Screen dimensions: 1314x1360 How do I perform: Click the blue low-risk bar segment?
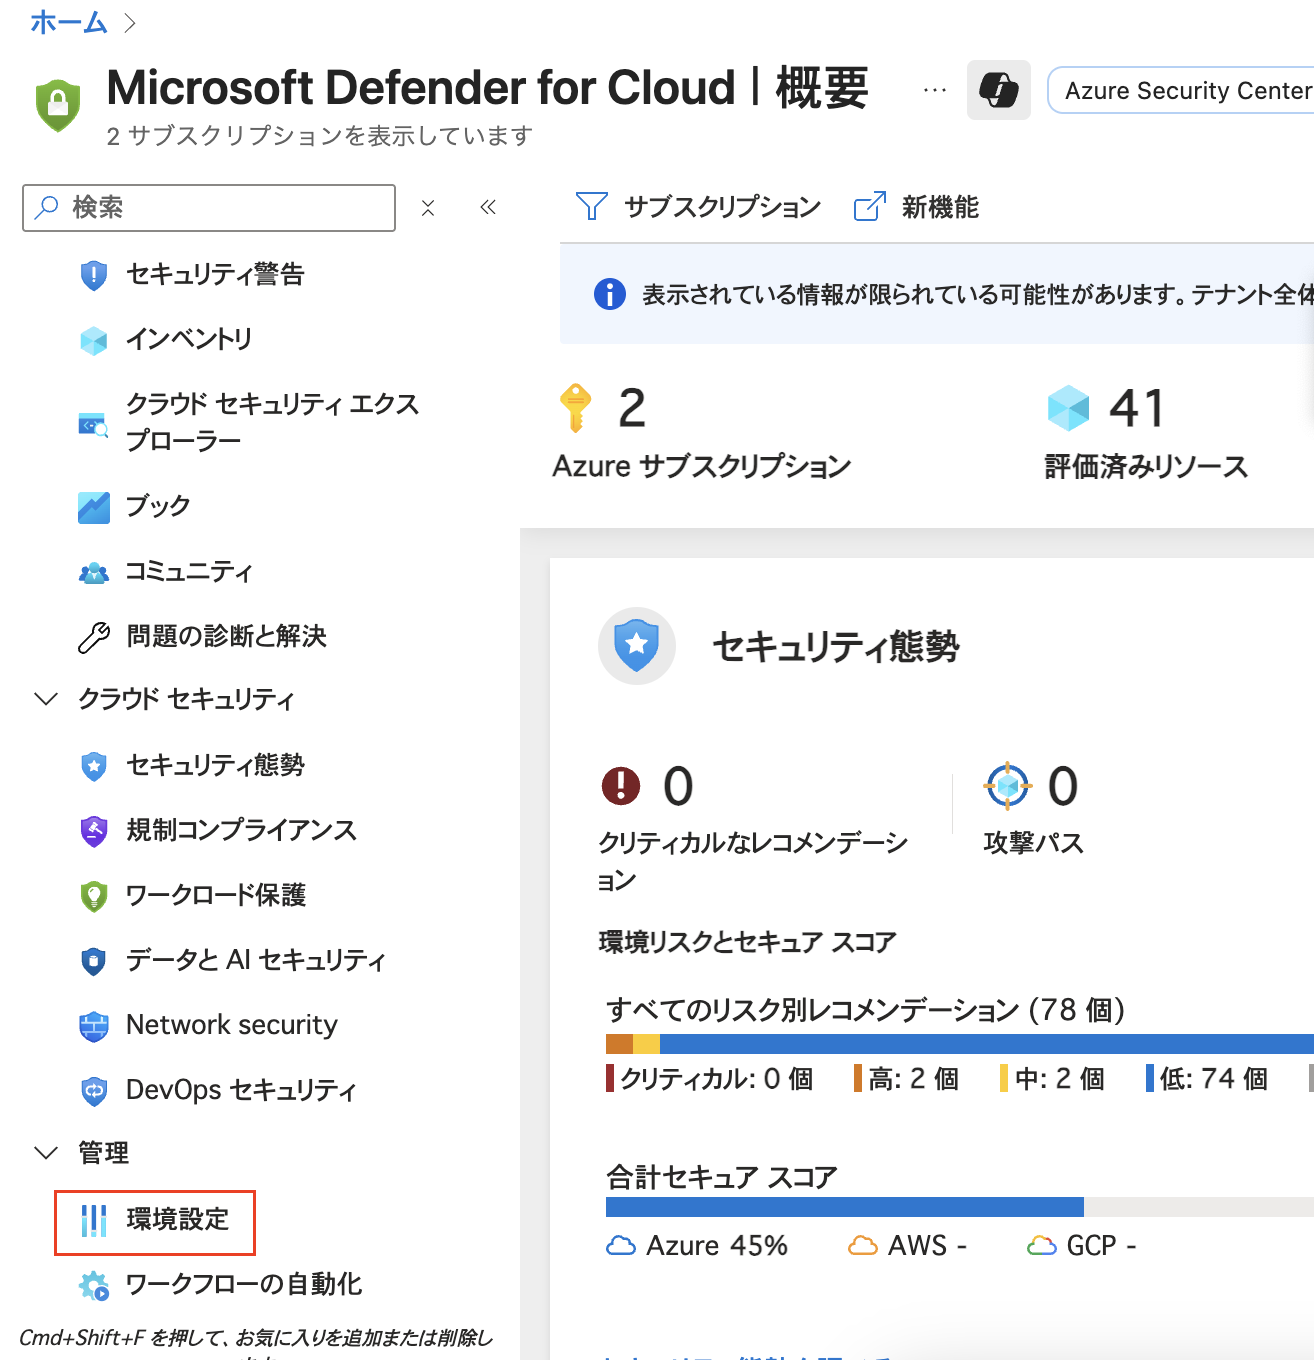tap(987, 1044)
